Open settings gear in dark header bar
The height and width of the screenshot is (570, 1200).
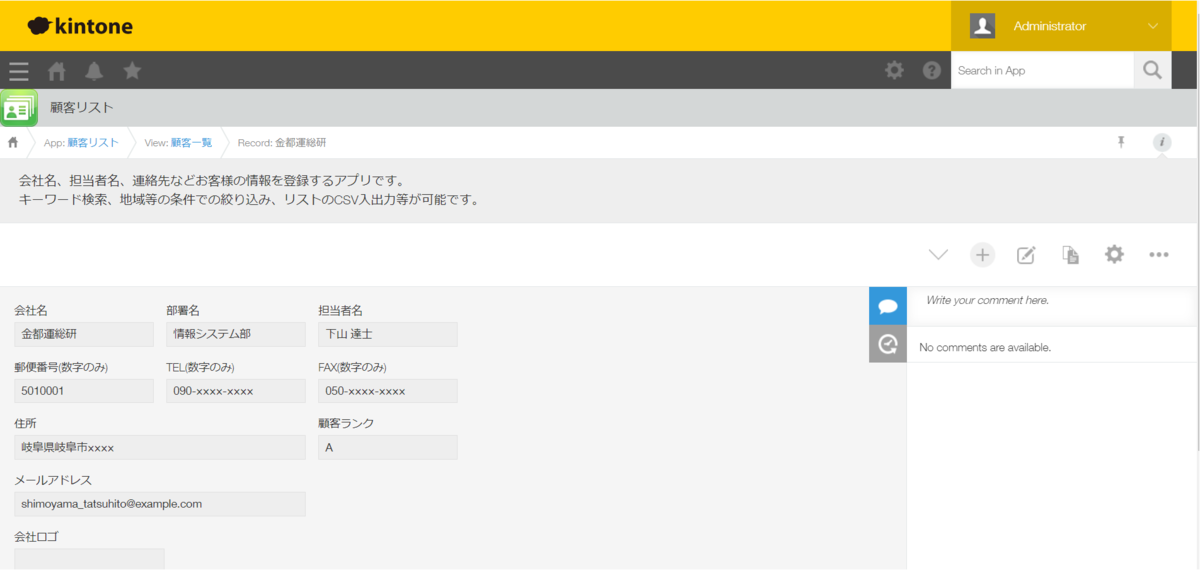coord(894,70)
